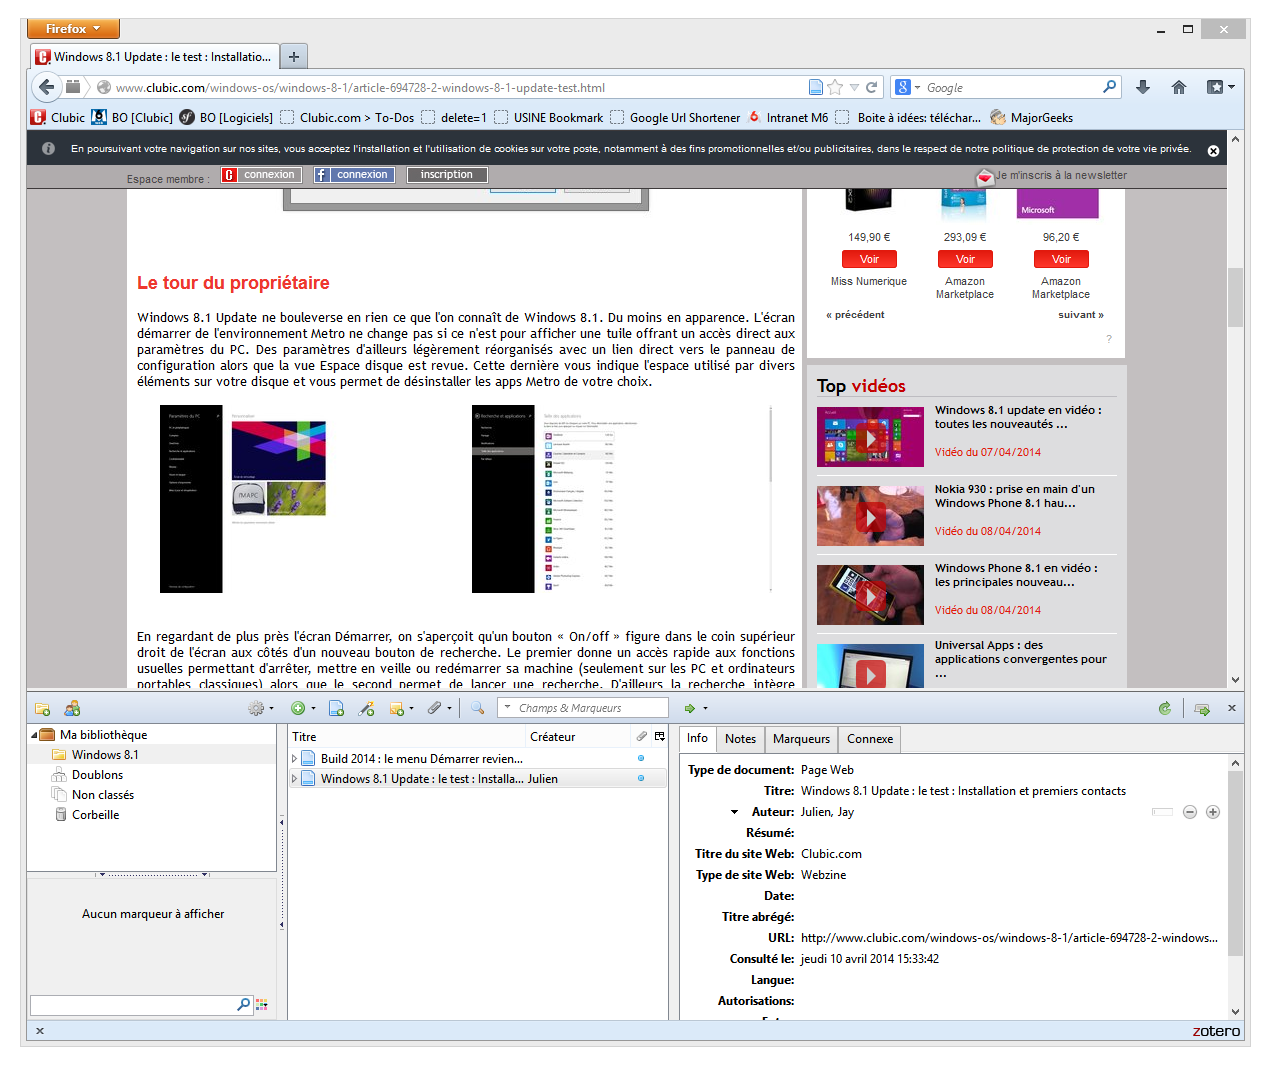Click the web page vertical scrollbar thumb
Image resolution: width=1267 pixels, height=1065 pixels.
(1235, 298)
